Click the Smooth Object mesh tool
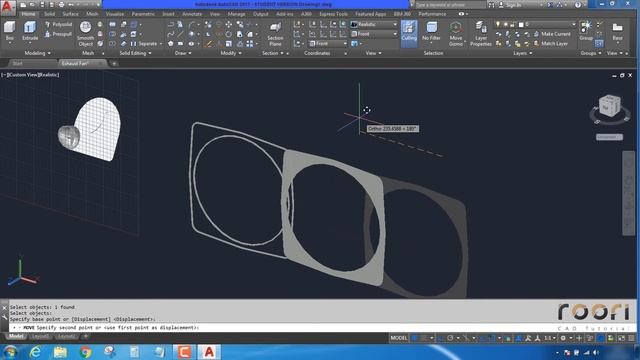This screenshot has width=640, height=360. [85, 33]
